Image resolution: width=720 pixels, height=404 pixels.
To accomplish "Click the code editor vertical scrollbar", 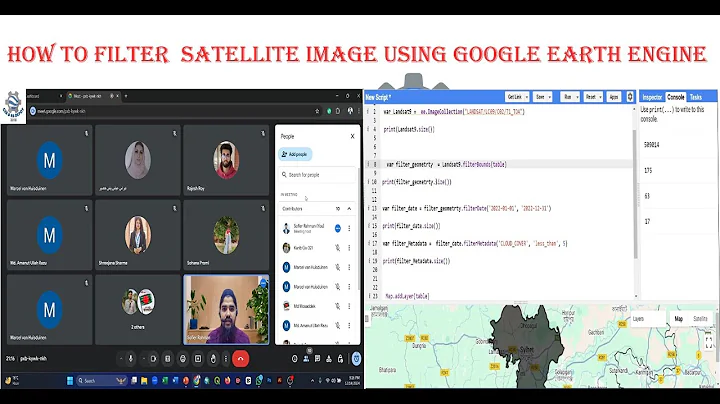I will point(636,193).
